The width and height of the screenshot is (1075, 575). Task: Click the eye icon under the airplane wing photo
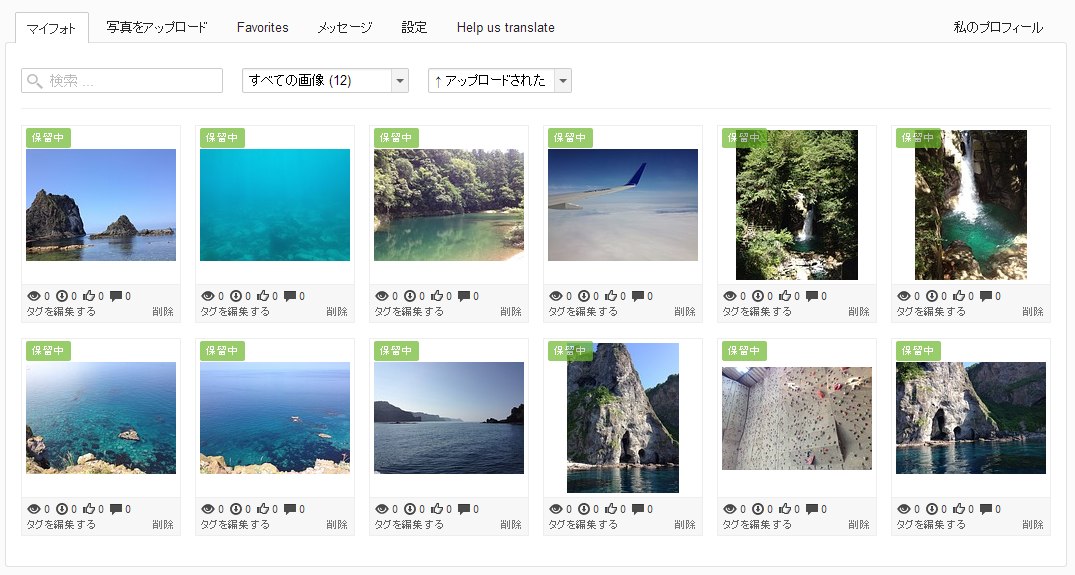coord(556,296)
